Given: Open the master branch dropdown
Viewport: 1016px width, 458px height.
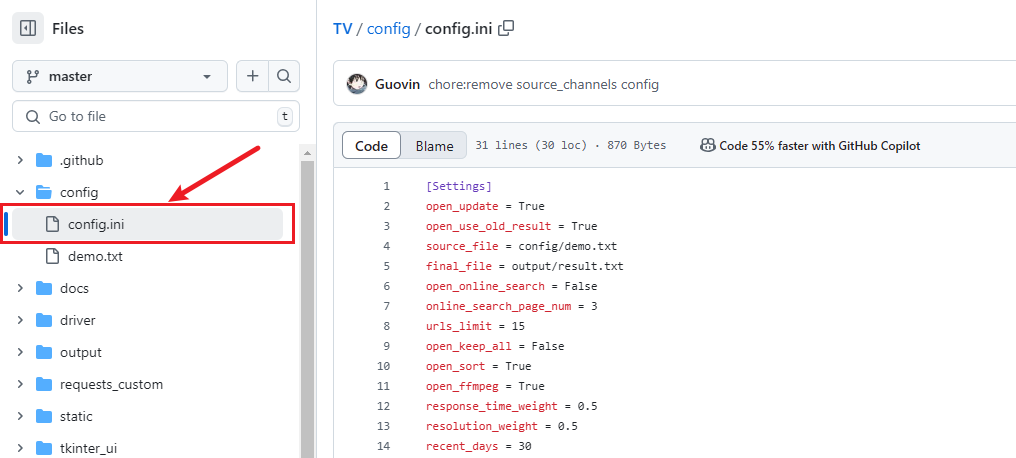Looking at the screenshot, I should 120,76.
